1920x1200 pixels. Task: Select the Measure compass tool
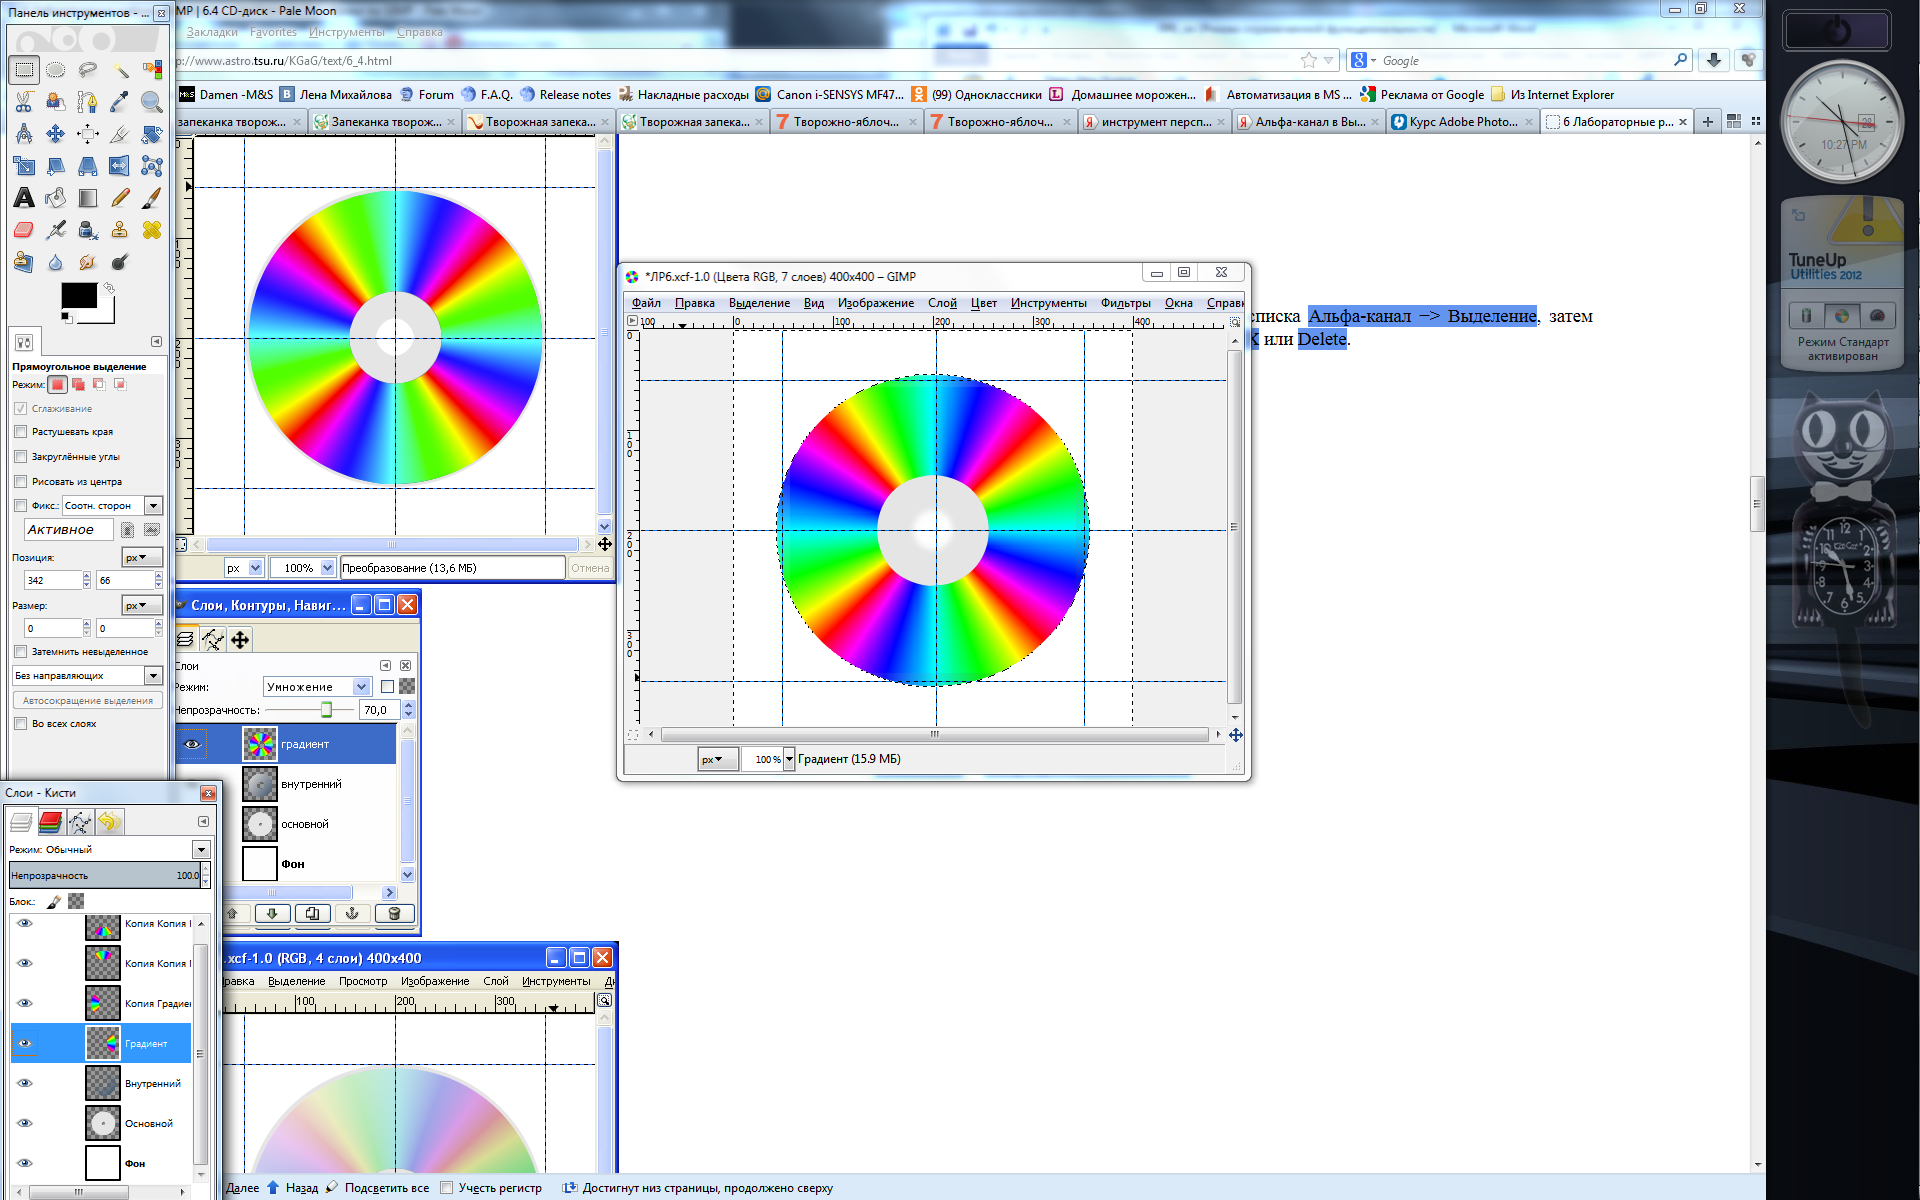click(24, 134)
